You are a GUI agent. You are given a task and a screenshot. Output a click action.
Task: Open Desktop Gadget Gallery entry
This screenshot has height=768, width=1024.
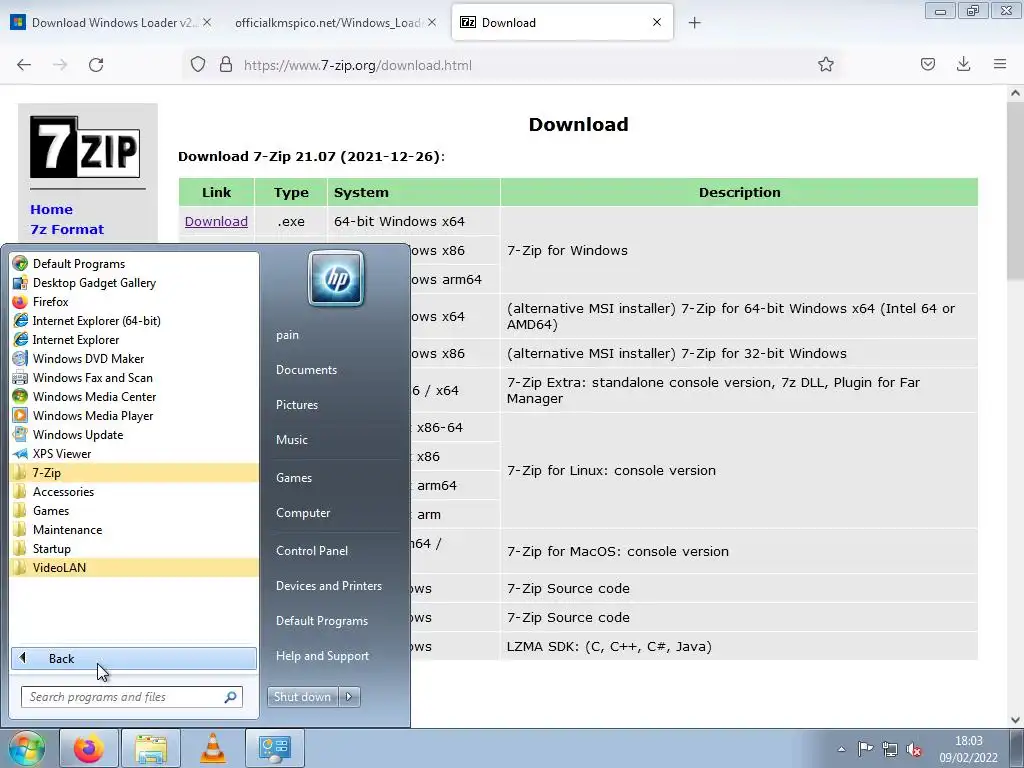(x=134, y=283)
